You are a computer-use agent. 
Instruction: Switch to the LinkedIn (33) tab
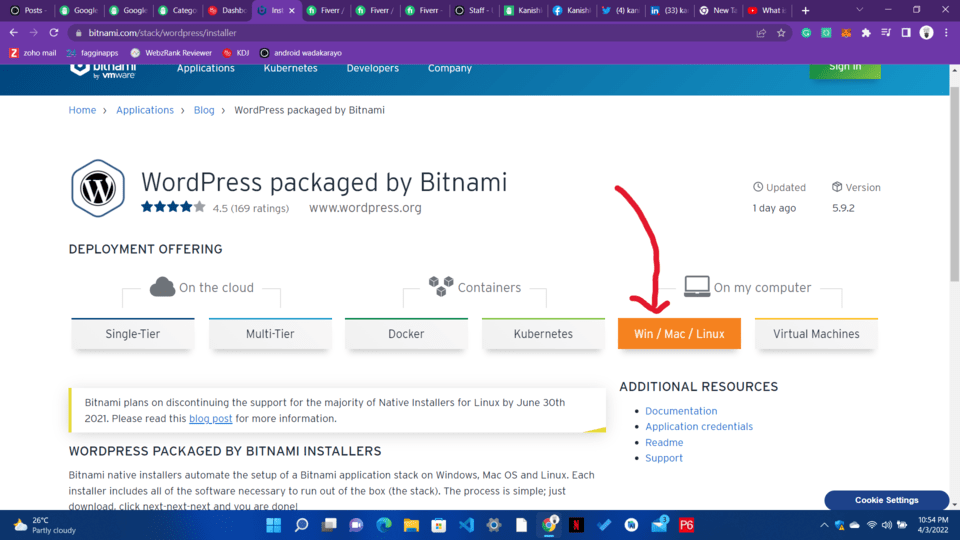[670, 10]
